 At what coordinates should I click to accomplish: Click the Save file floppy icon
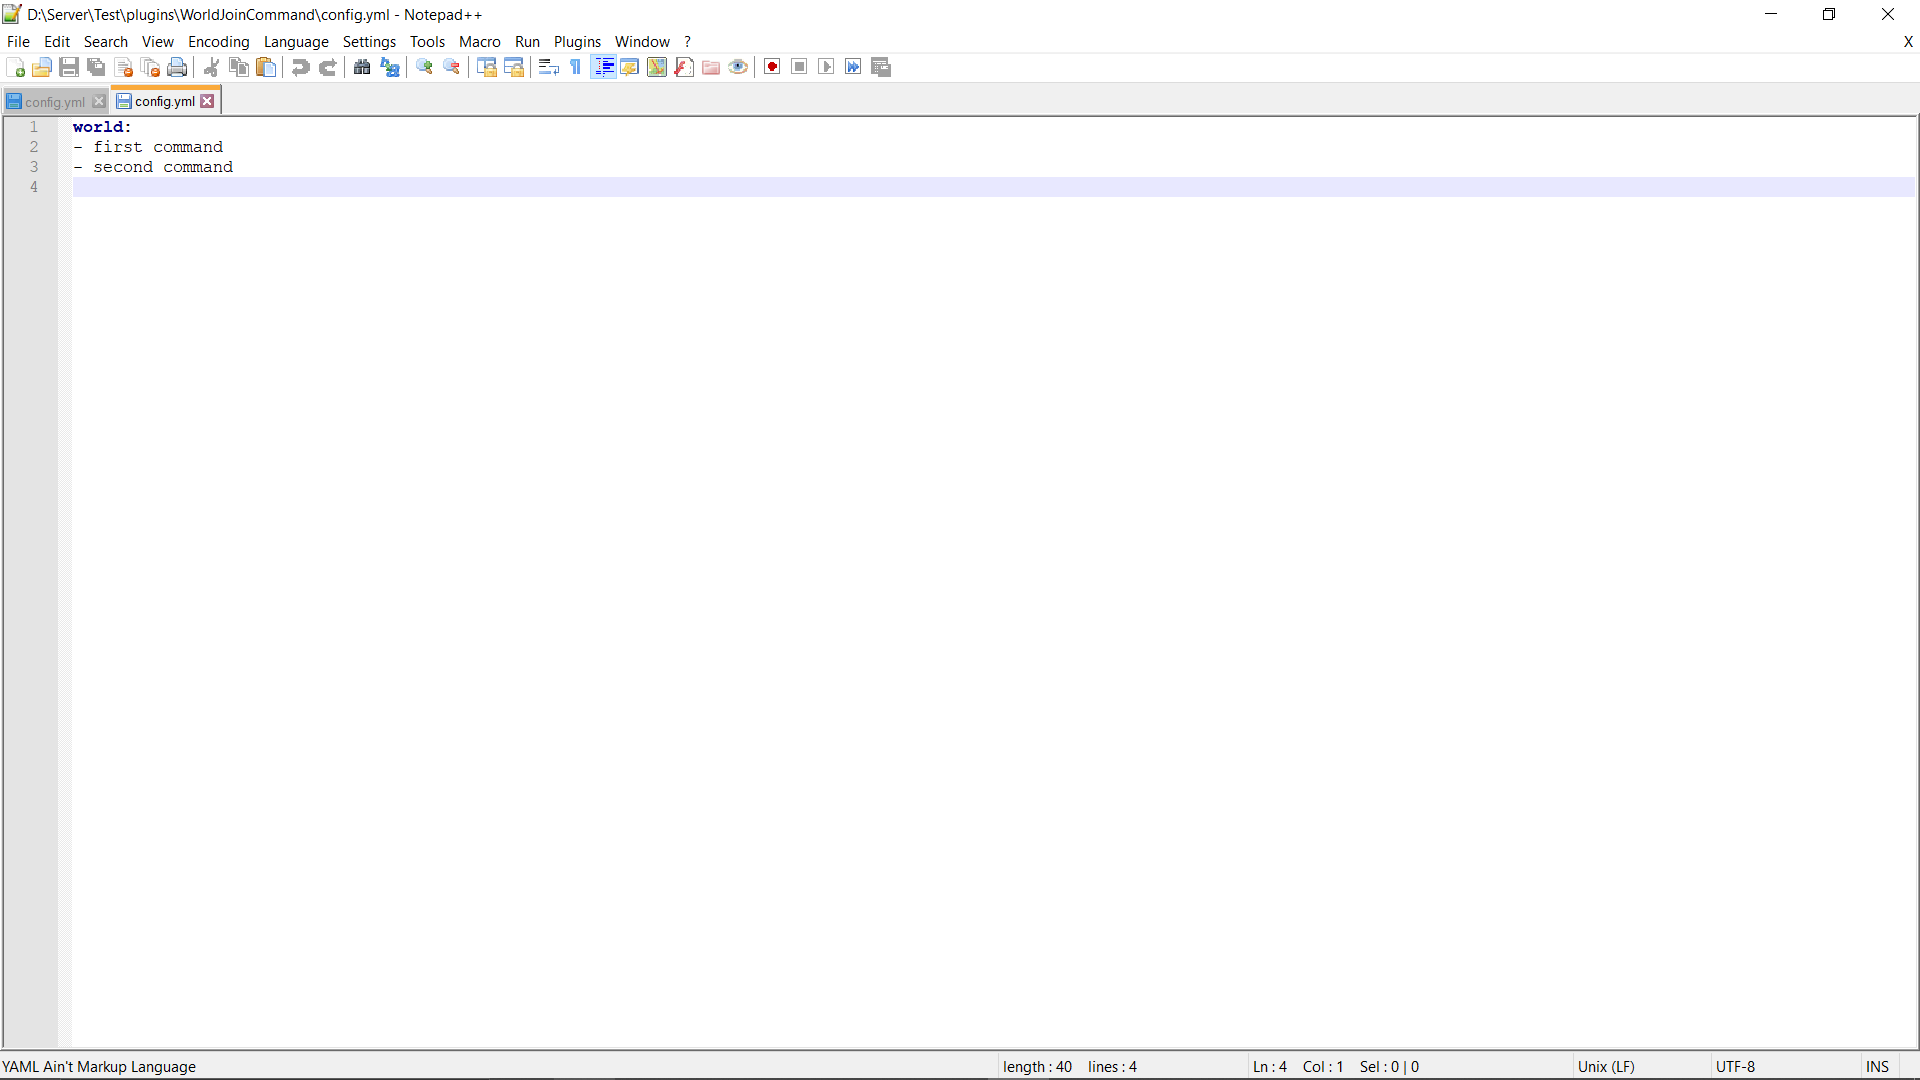[x=69, y=67]
